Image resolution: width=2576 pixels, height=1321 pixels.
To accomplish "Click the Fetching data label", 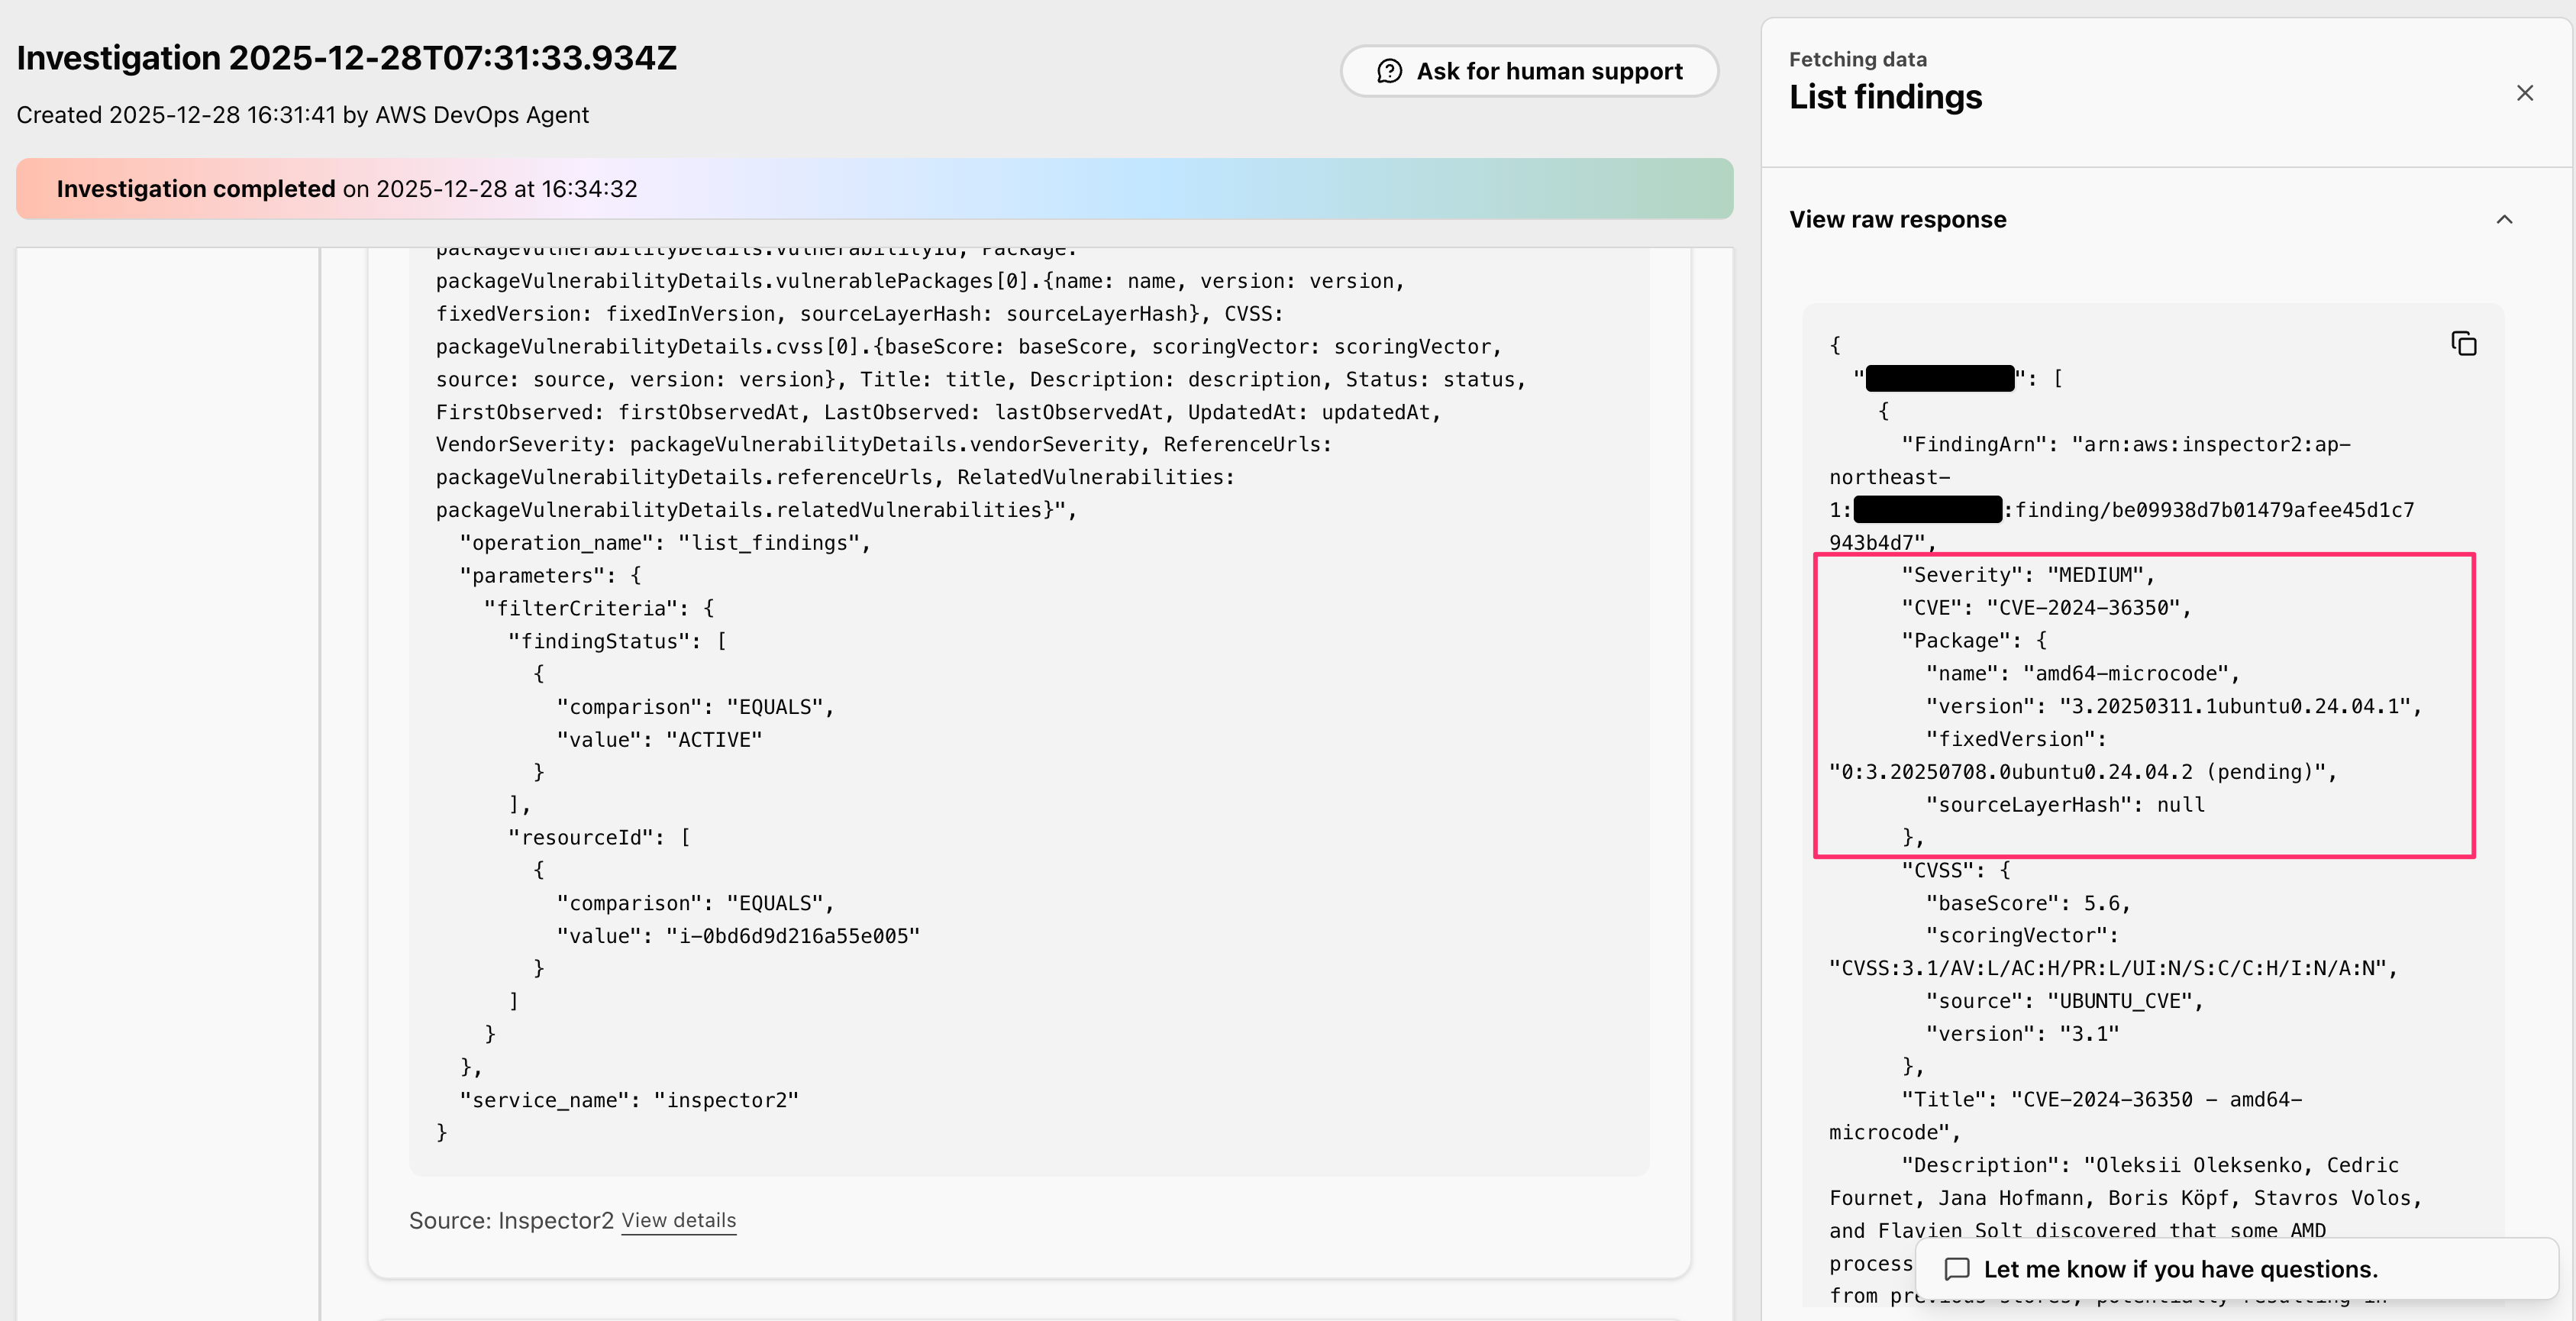I will 1857,58.
